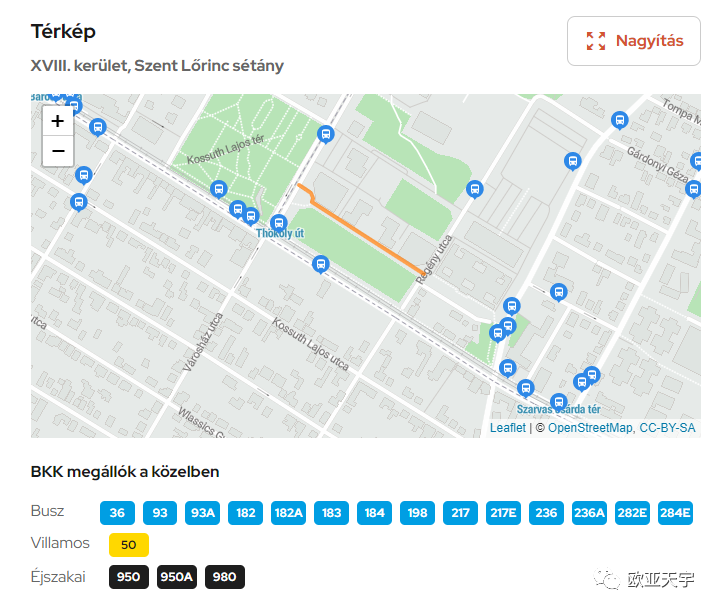Select bus stop marker below Thököly út on Kossuth Lajos utca
The height and width of the screenshot is (610, 717).
[321, 265]
